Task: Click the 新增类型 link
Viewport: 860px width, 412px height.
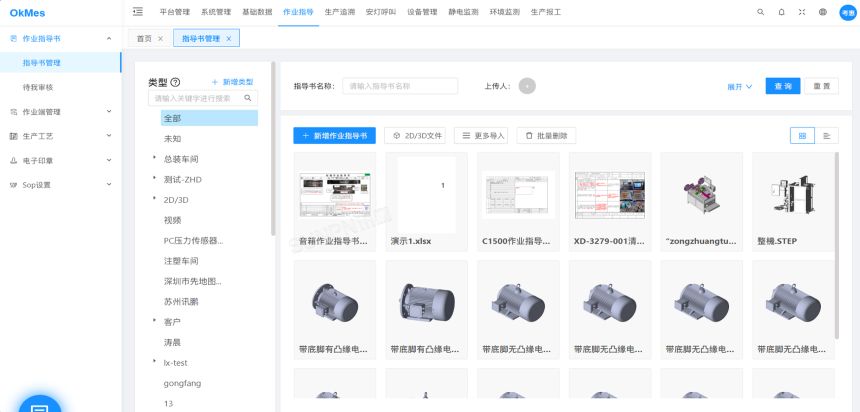Action: (233, 82)
